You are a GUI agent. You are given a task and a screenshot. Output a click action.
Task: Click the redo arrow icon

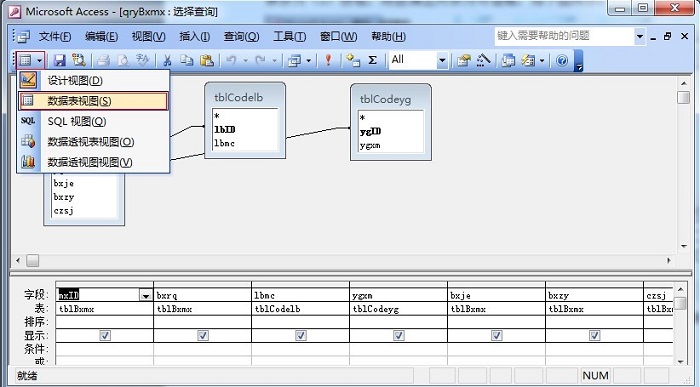[260, 60]
